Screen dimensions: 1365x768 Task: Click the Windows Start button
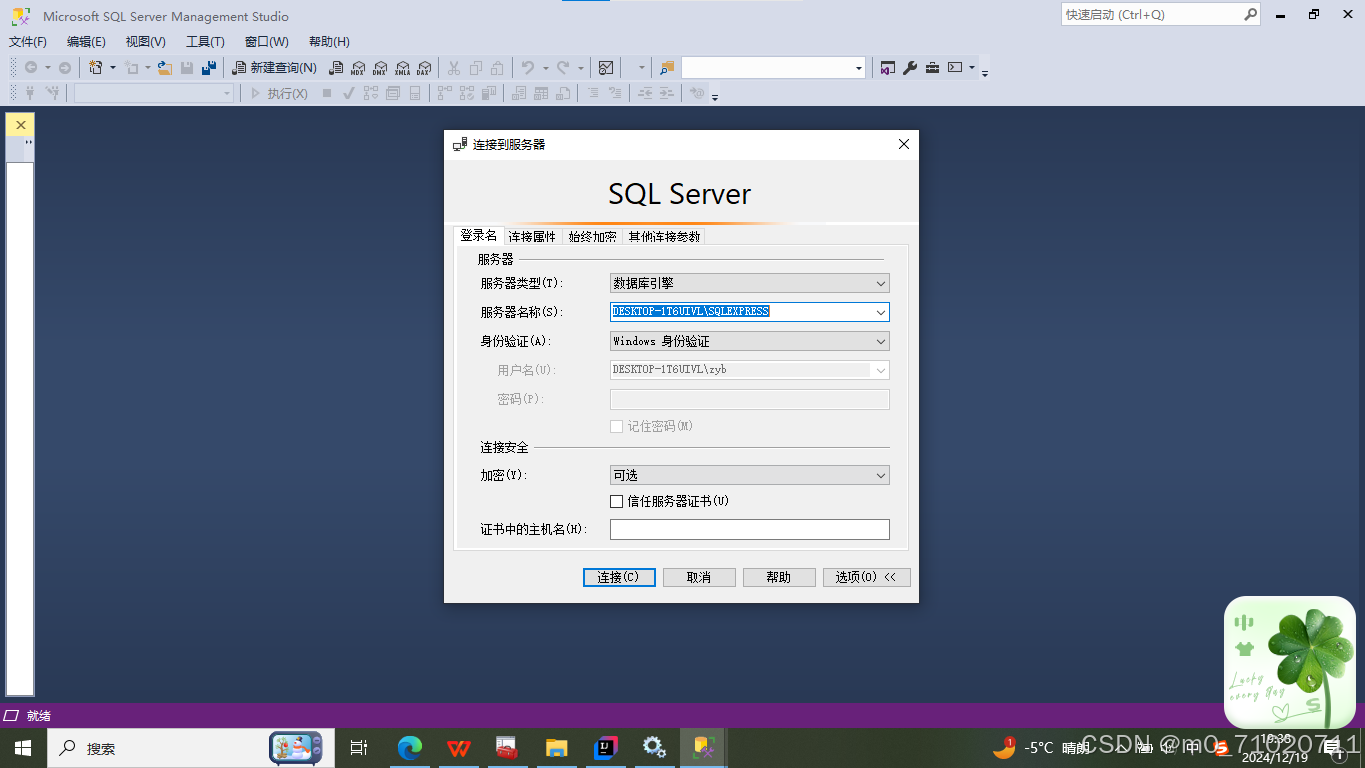click(23, 748)
